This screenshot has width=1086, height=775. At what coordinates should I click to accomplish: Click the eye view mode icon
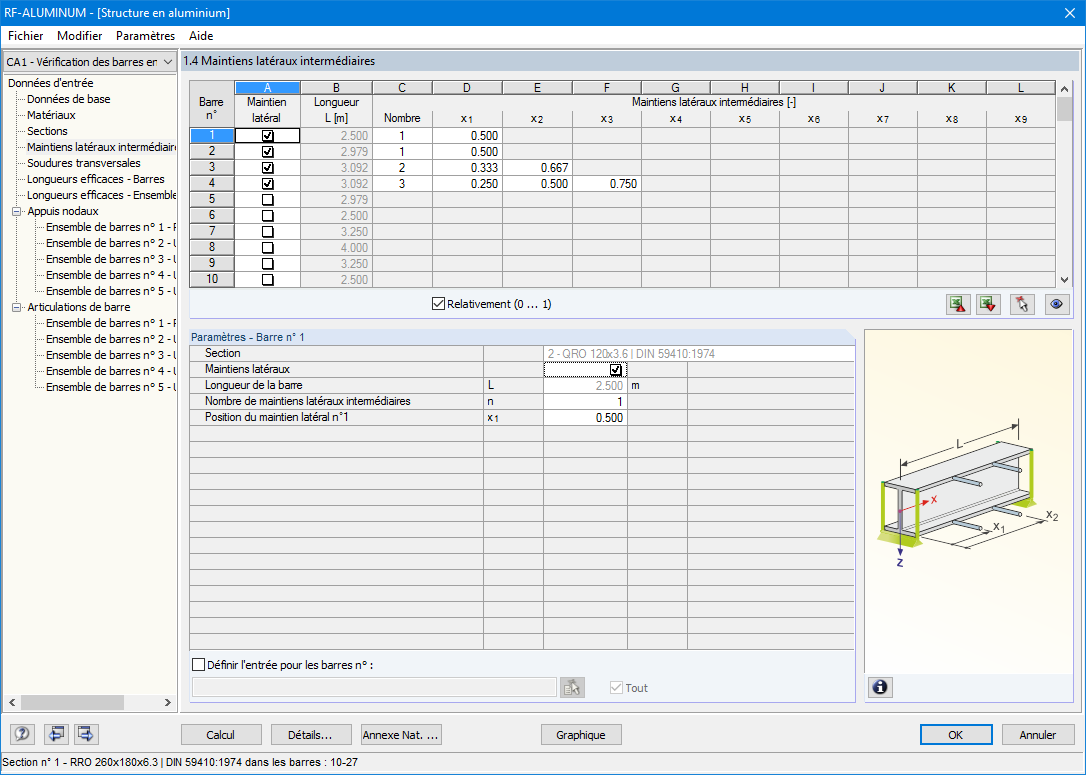1057,304
